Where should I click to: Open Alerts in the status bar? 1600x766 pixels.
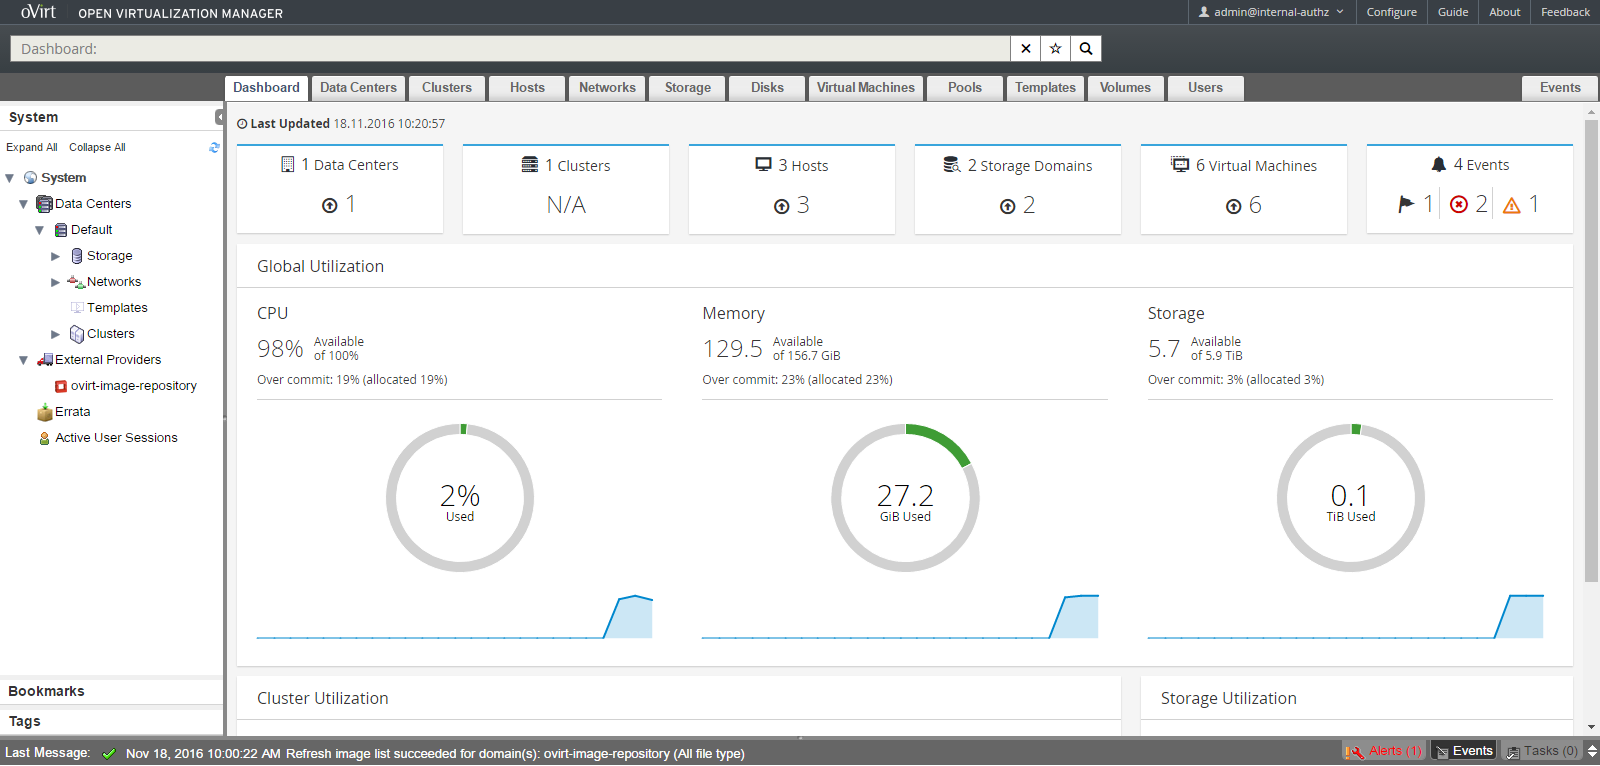point(1384,751)
